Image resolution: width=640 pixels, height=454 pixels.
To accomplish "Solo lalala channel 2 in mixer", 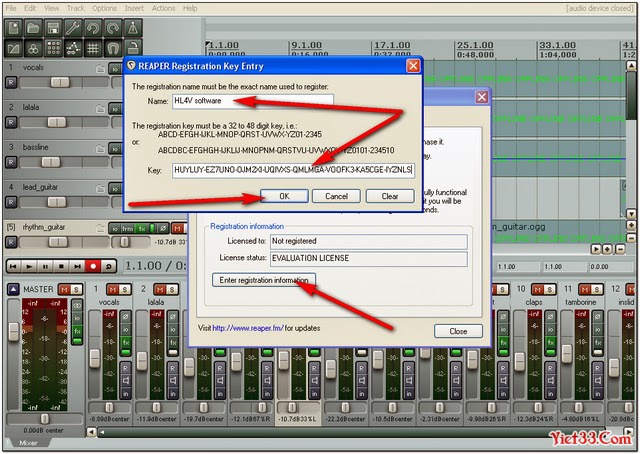I will [172, 290].
